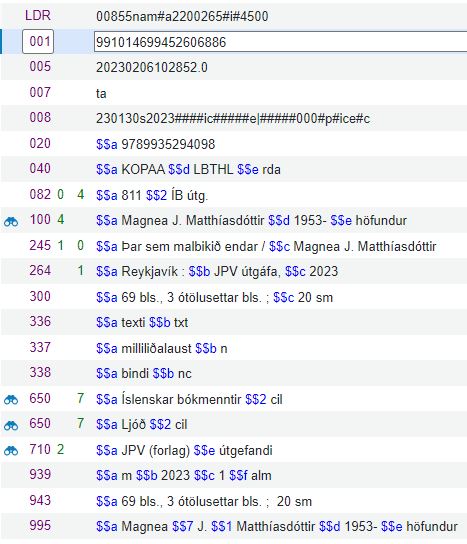Click the 995 local field row
Screen dimensions: 467x544
tap(234, 526)
